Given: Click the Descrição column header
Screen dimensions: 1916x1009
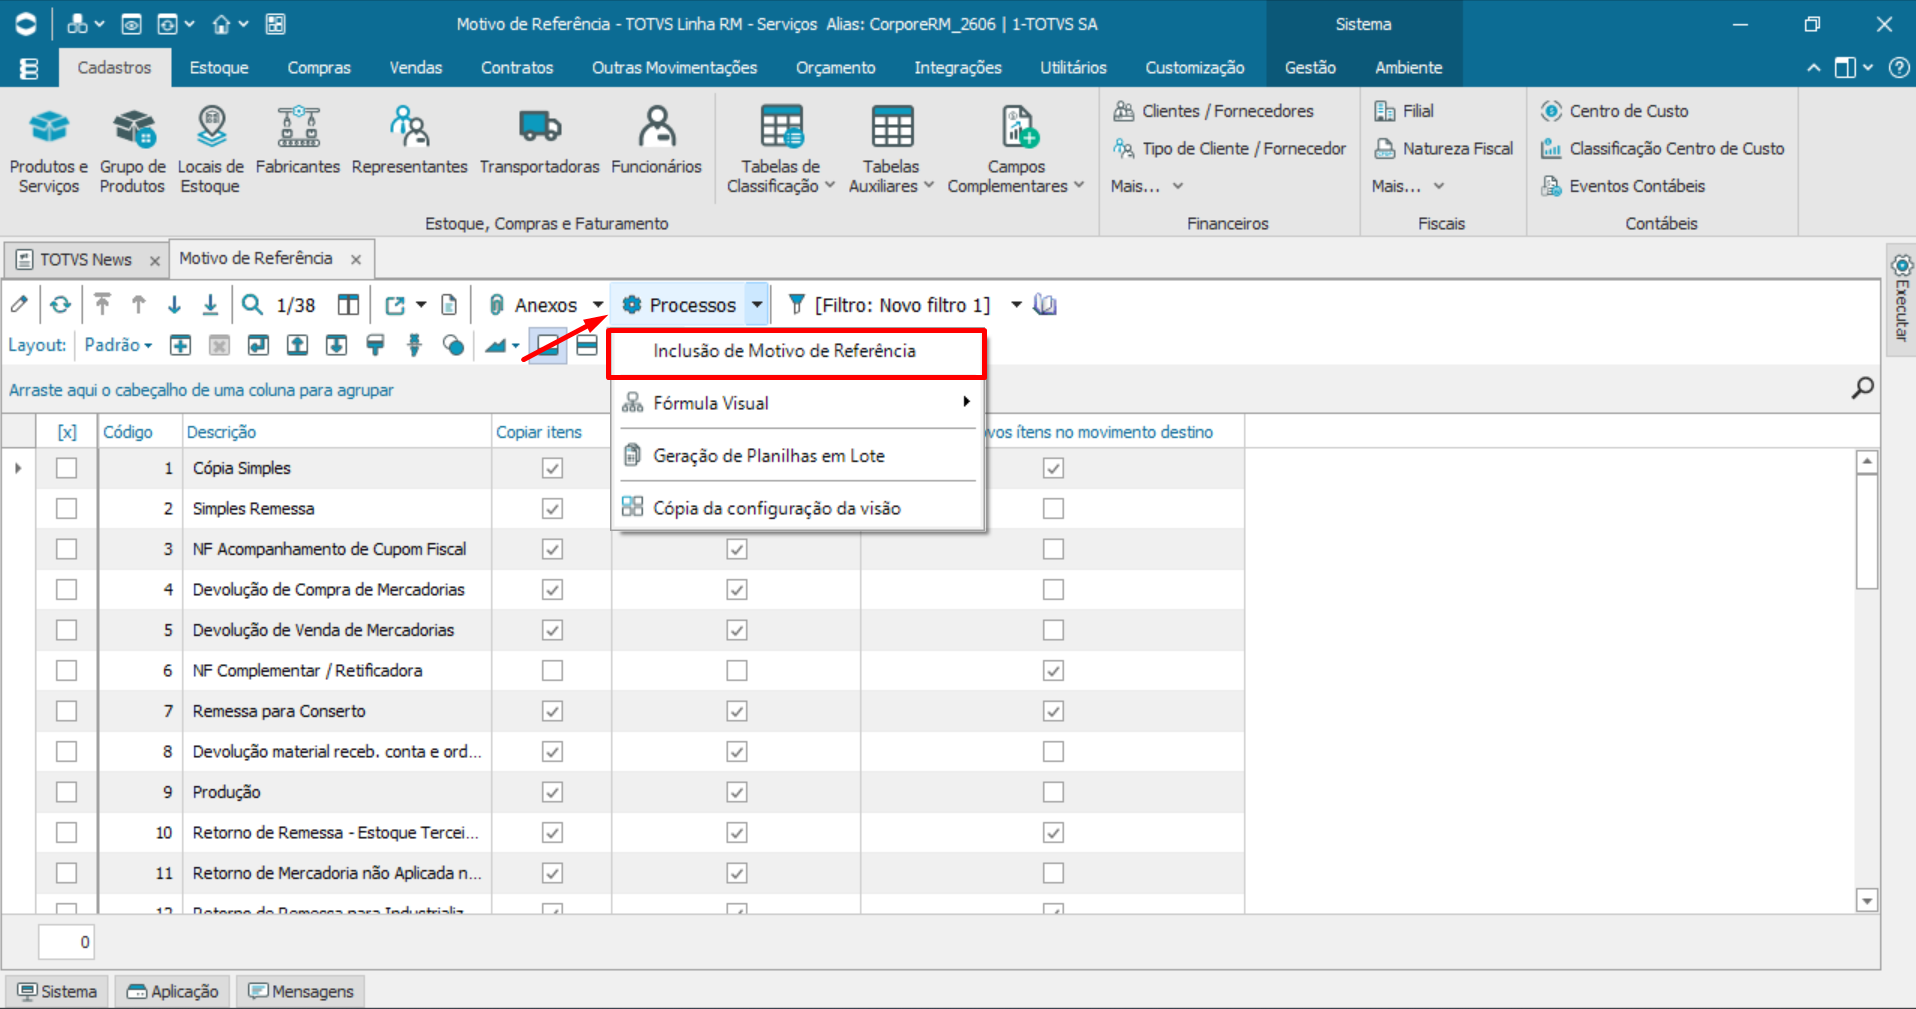Looking at the screenshot, I should point(337,432).
